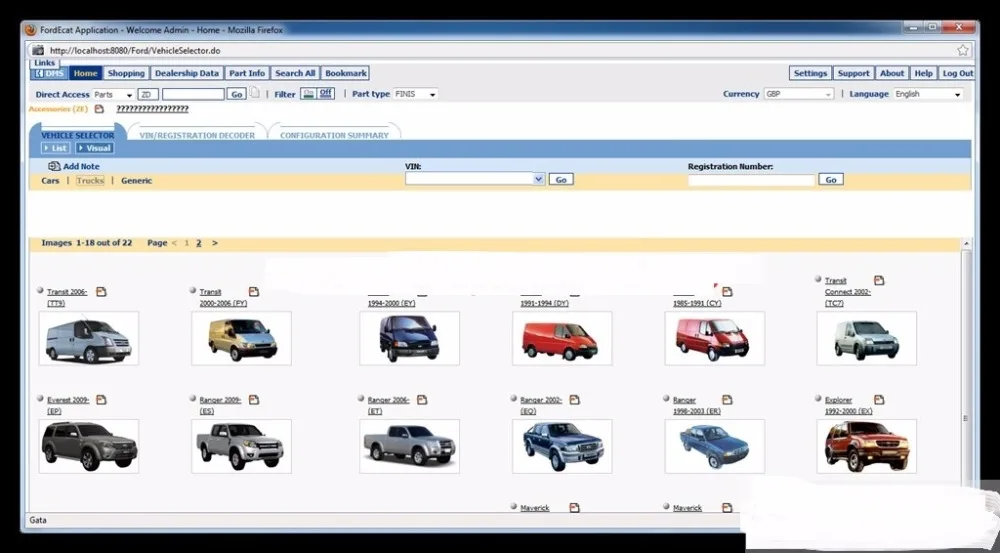Screen dimensions: 1000x553
Task: Click document icon after Direct Access Go
Action: tap(255, 93)
